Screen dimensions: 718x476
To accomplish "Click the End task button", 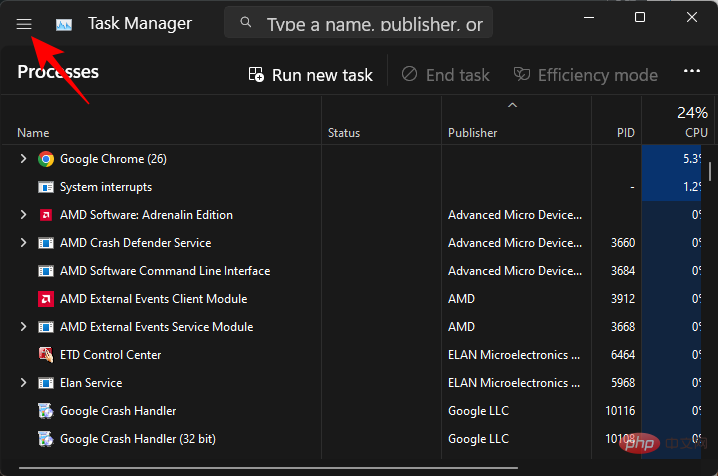I will click(446, 75).
